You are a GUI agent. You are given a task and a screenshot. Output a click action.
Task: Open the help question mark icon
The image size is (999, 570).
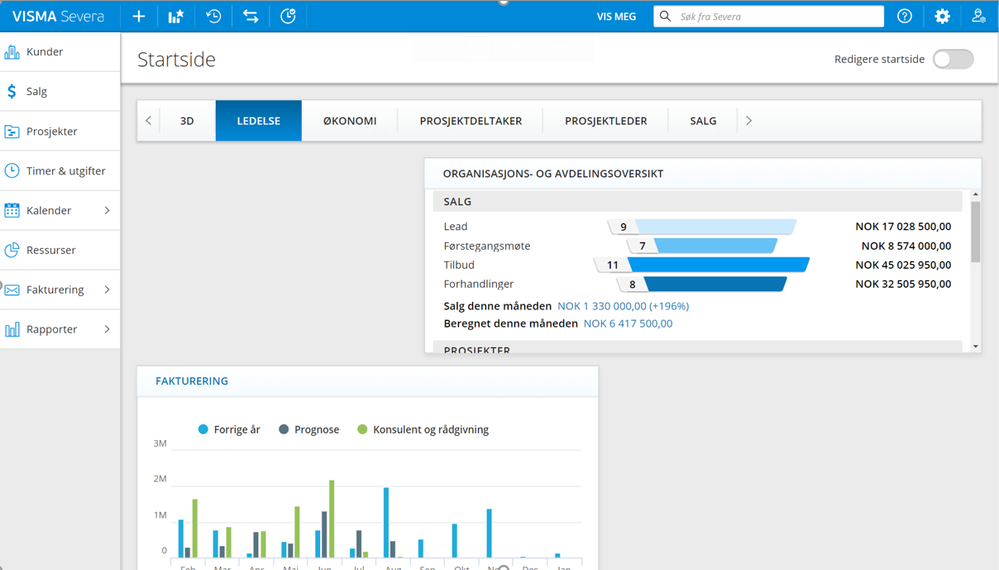904,17
